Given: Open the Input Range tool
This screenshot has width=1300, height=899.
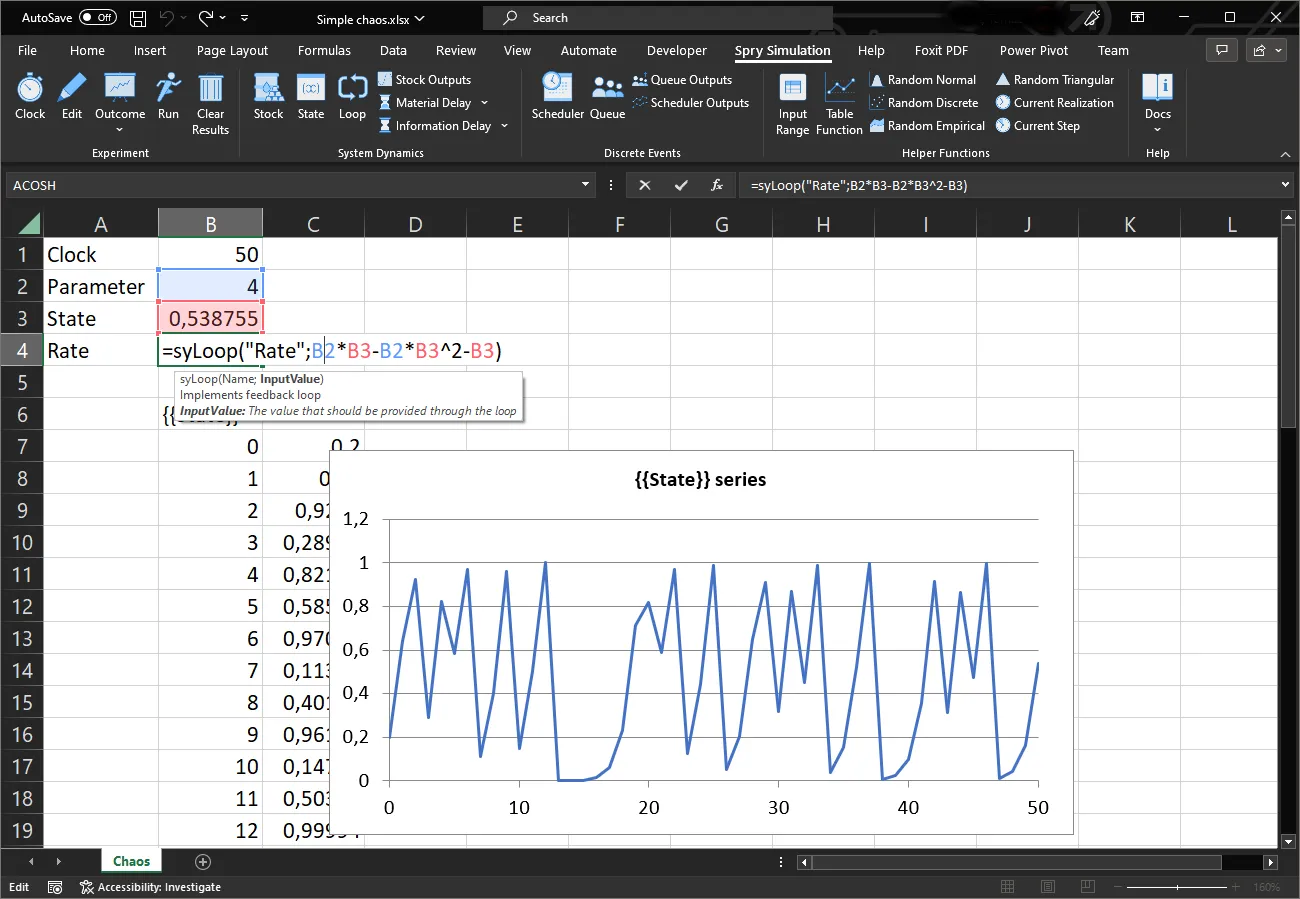Looking at the screenshot, I should click(x=792, y=103).
